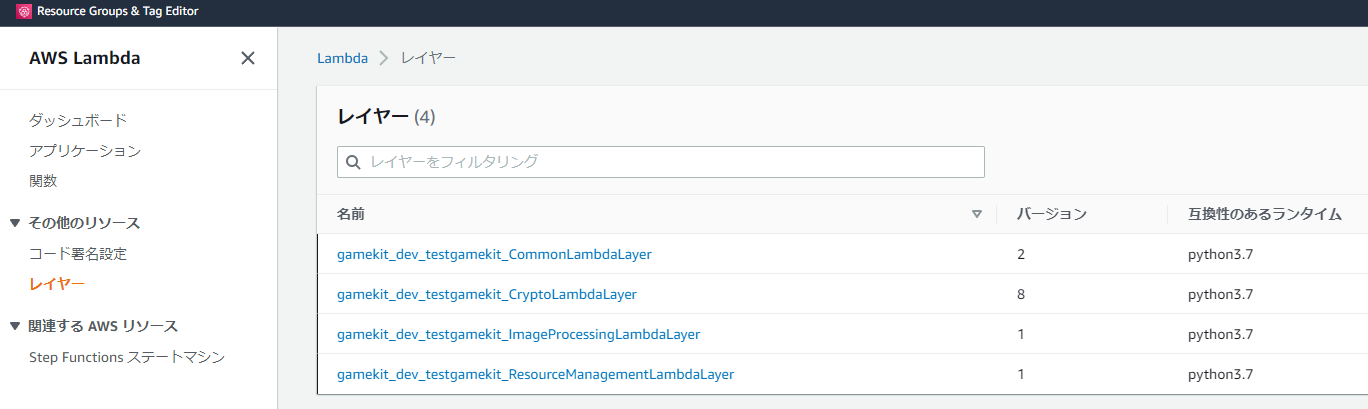Close the AWS Lambda side panel
This screenshot has width=1368, height=409.
click(248, 58)
